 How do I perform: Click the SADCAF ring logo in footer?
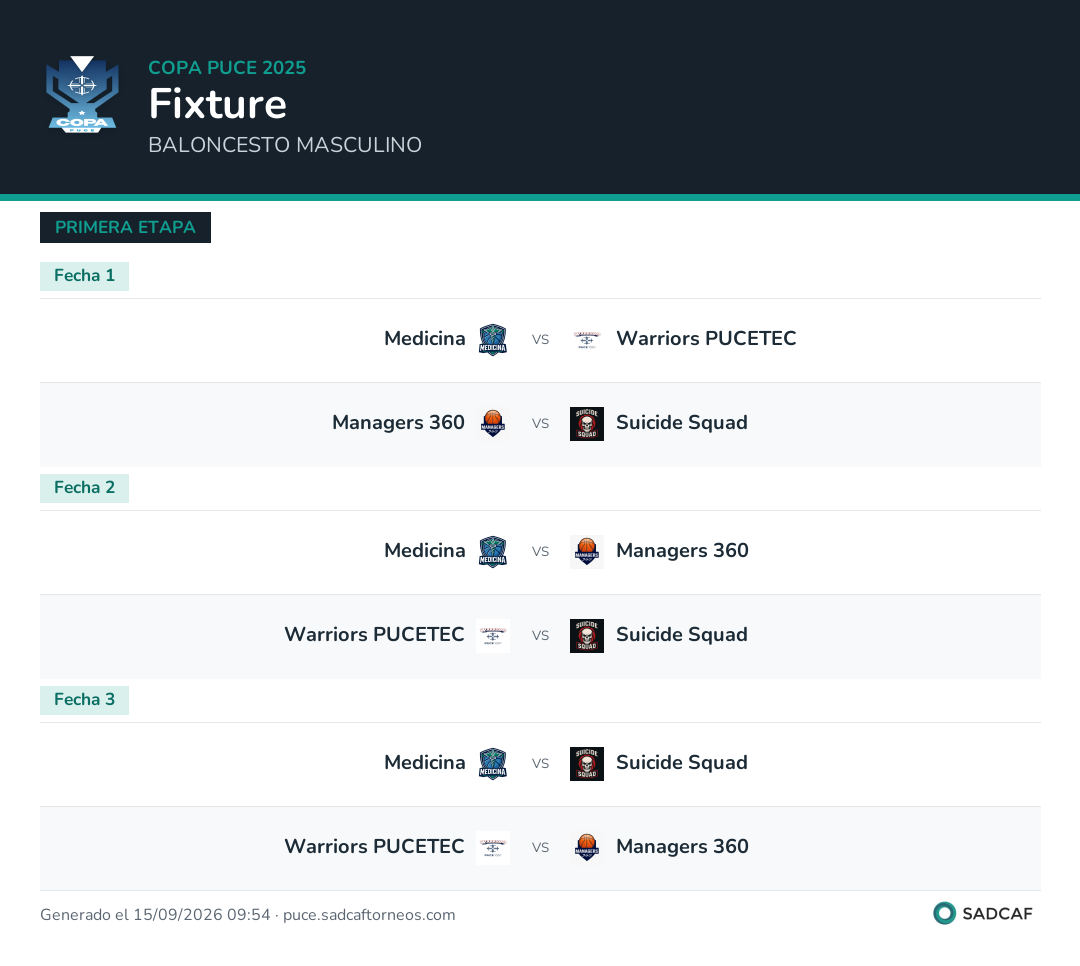coord(944,913)
